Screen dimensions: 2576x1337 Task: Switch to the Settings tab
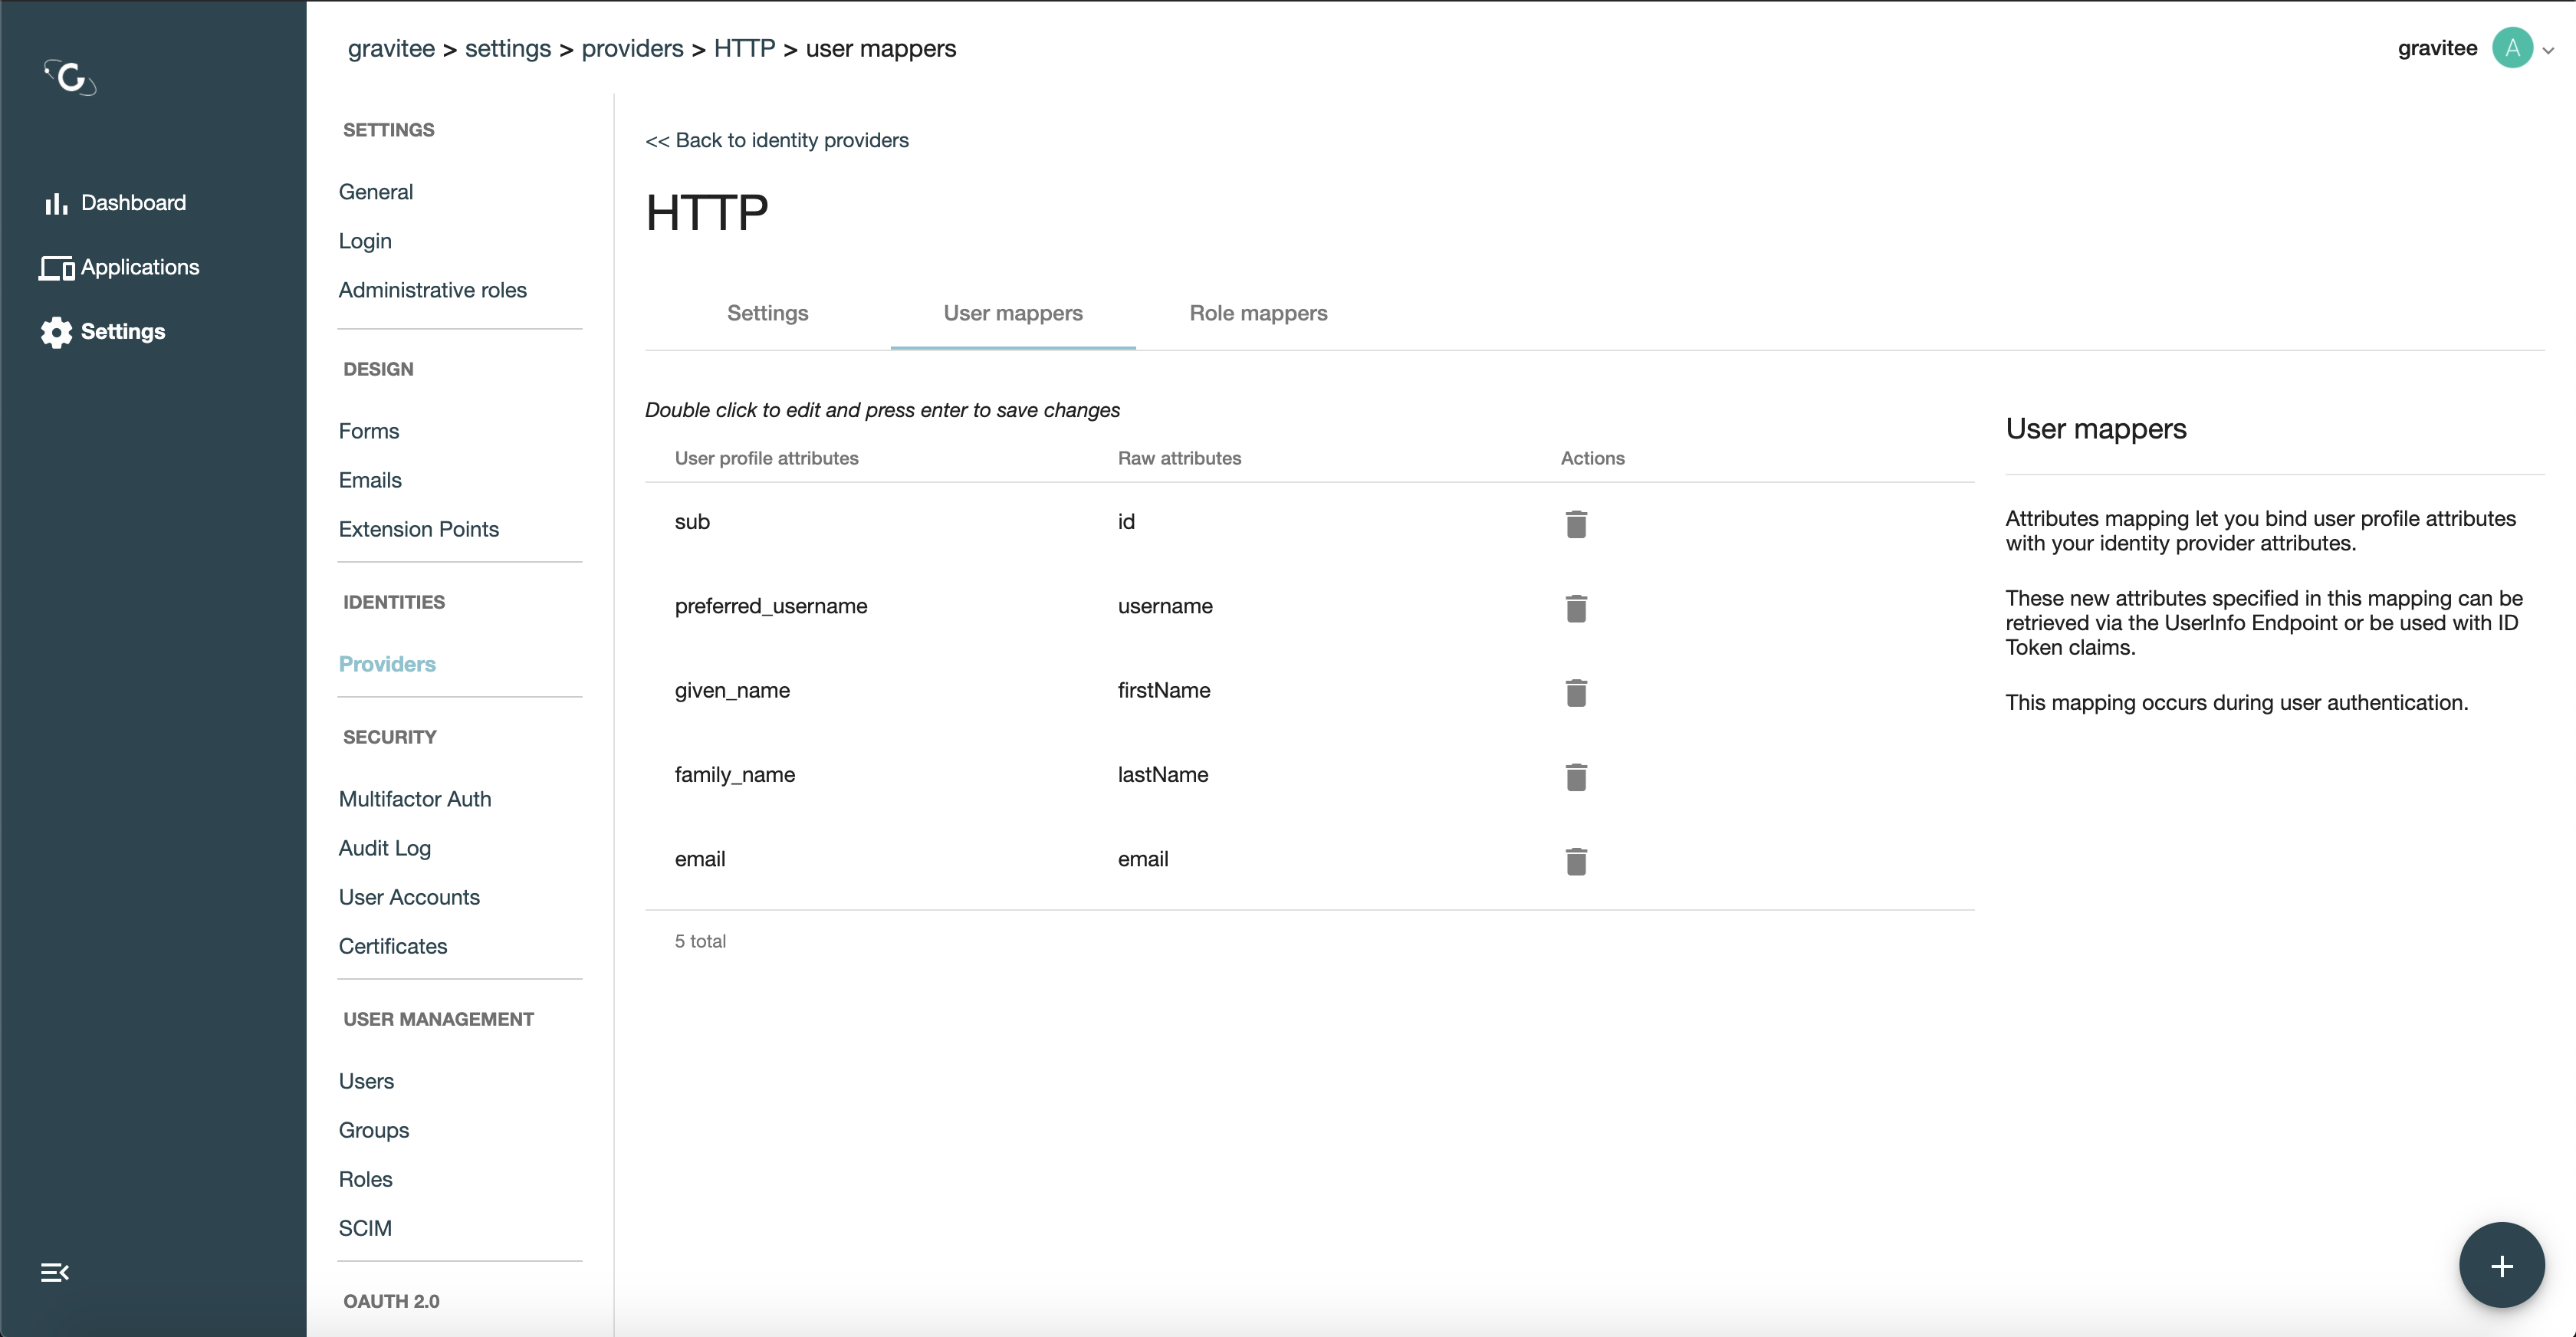767,313
